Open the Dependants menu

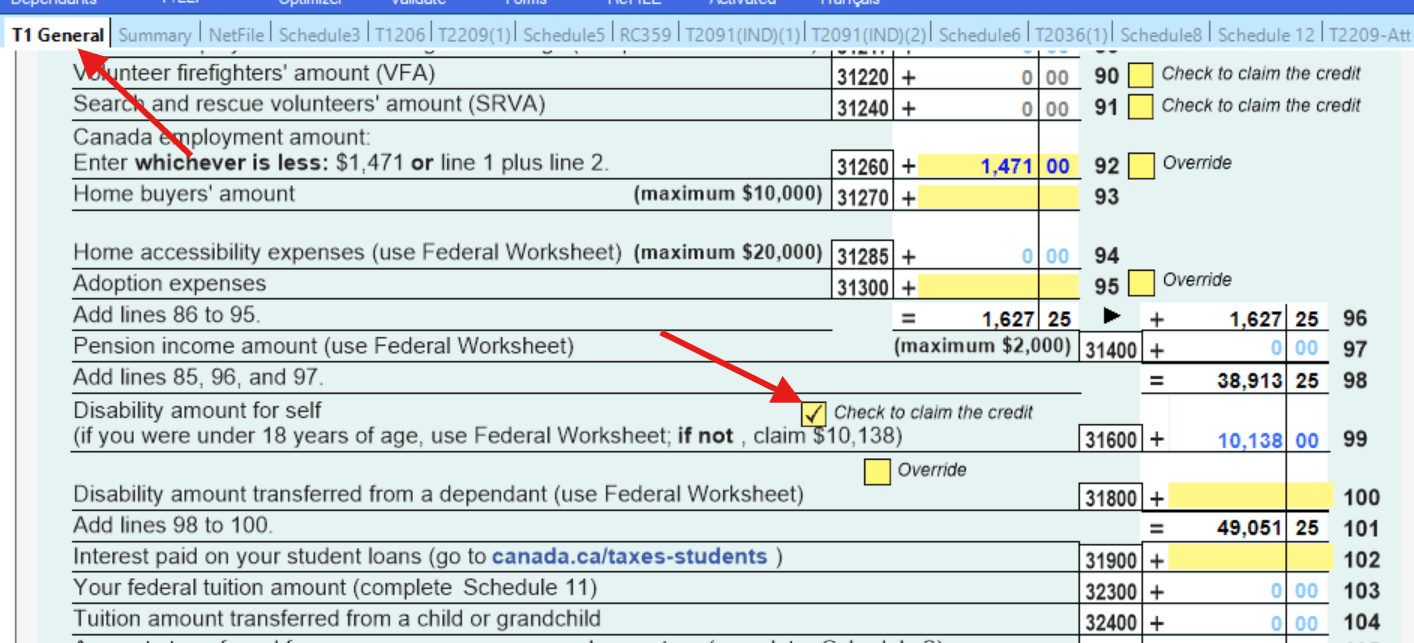[55, 3]
